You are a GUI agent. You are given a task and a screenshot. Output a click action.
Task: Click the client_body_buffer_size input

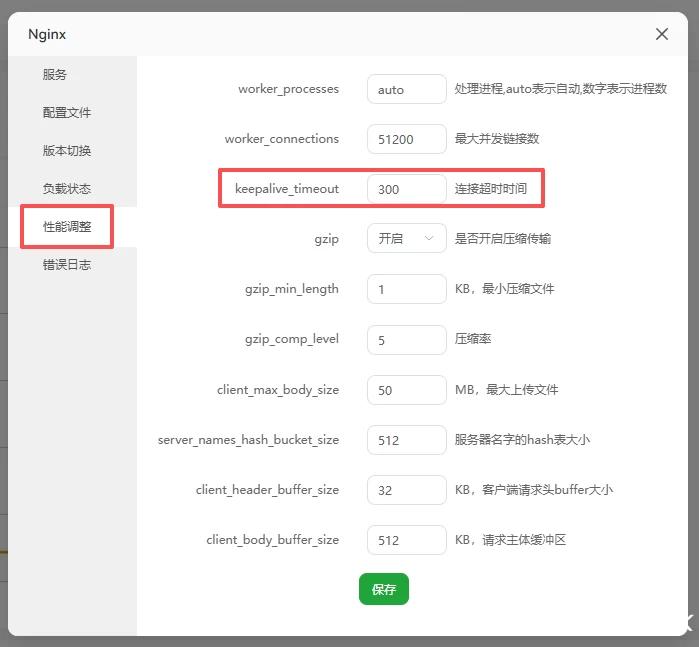[x=406, y=539]
